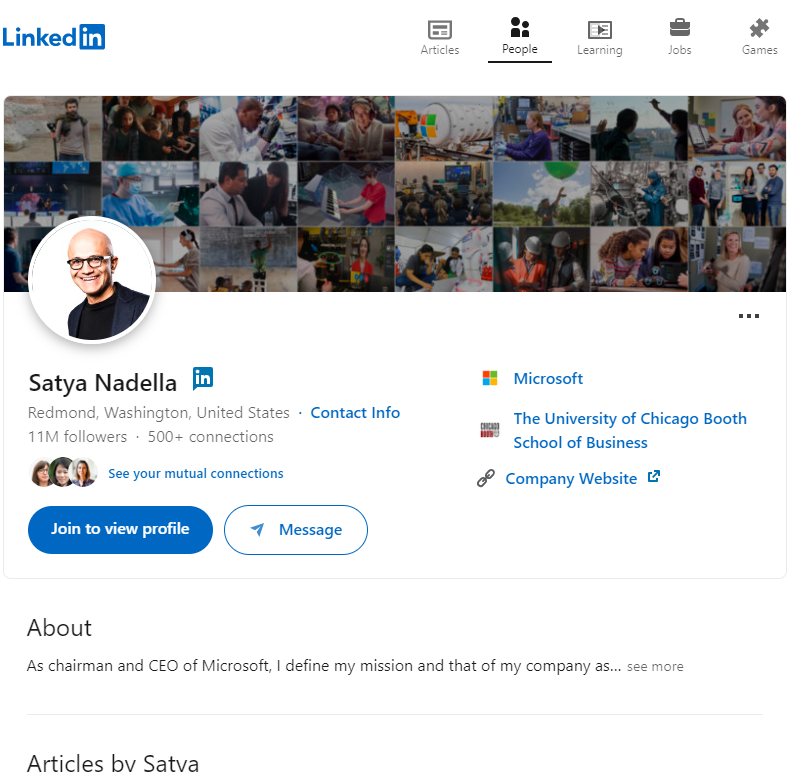The height and width of the screenshot is (772, 789).
Task: Switch to the Jobs tab label
Action: pos(680,50)
